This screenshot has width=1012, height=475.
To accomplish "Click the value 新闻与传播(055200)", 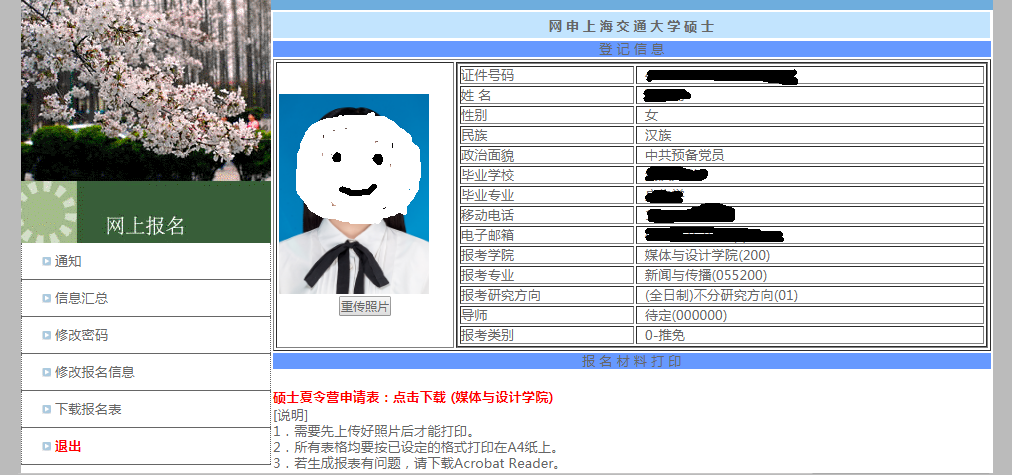I will point(706,276).
